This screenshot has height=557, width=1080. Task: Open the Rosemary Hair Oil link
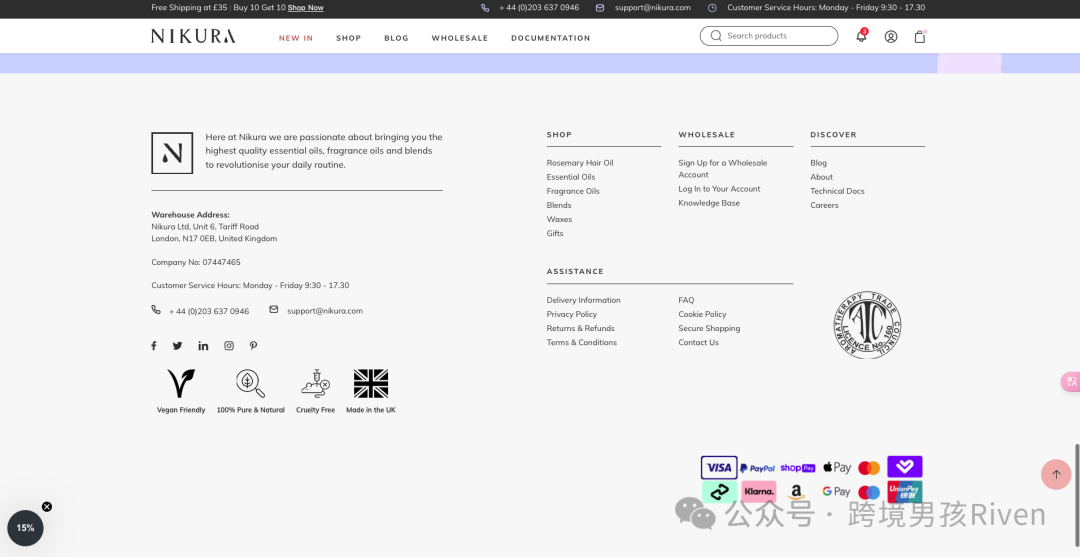coord(579,163)
